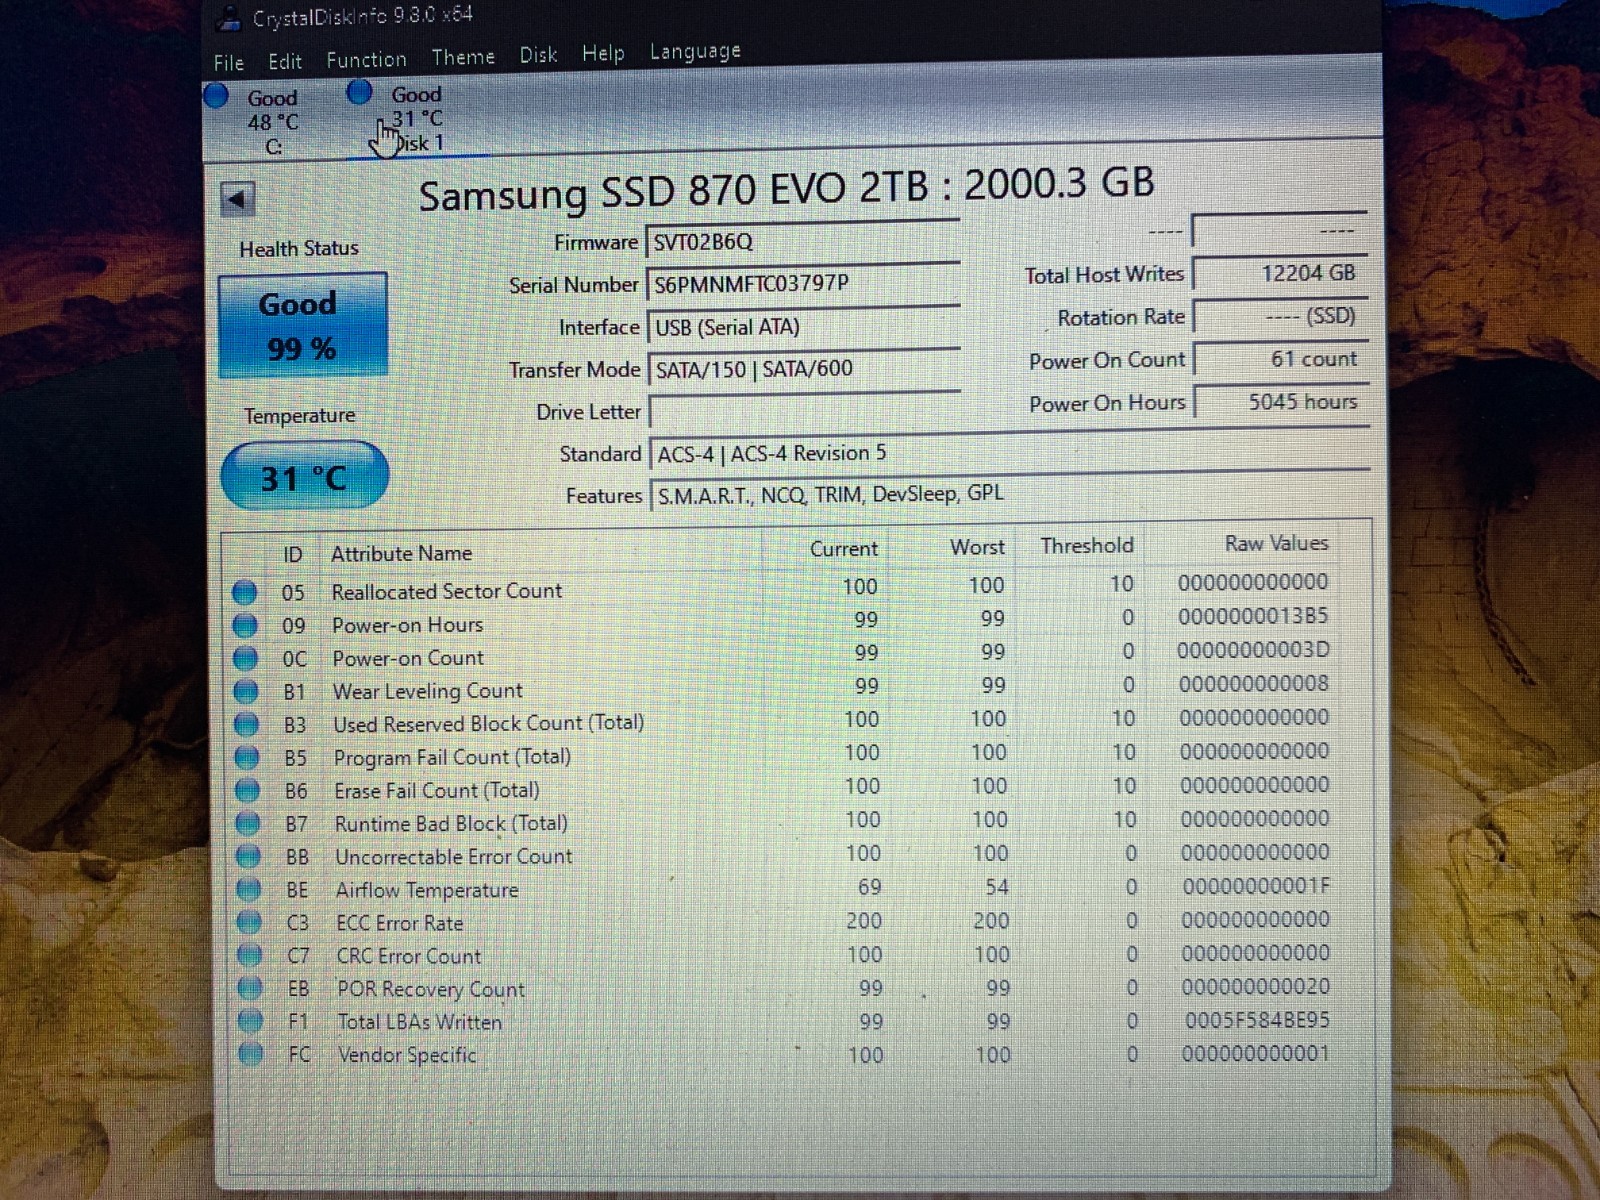
Task: Click the Firmware field SVT02B6Q
Action: [803, 242]
